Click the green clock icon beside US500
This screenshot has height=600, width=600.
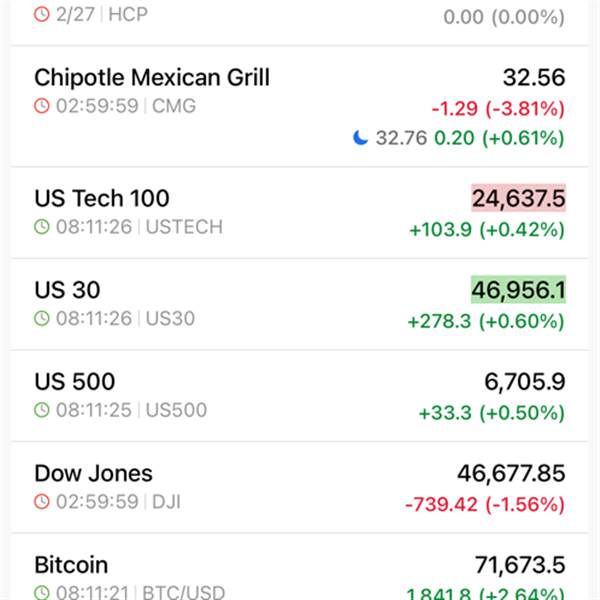(x=41, y=410)
